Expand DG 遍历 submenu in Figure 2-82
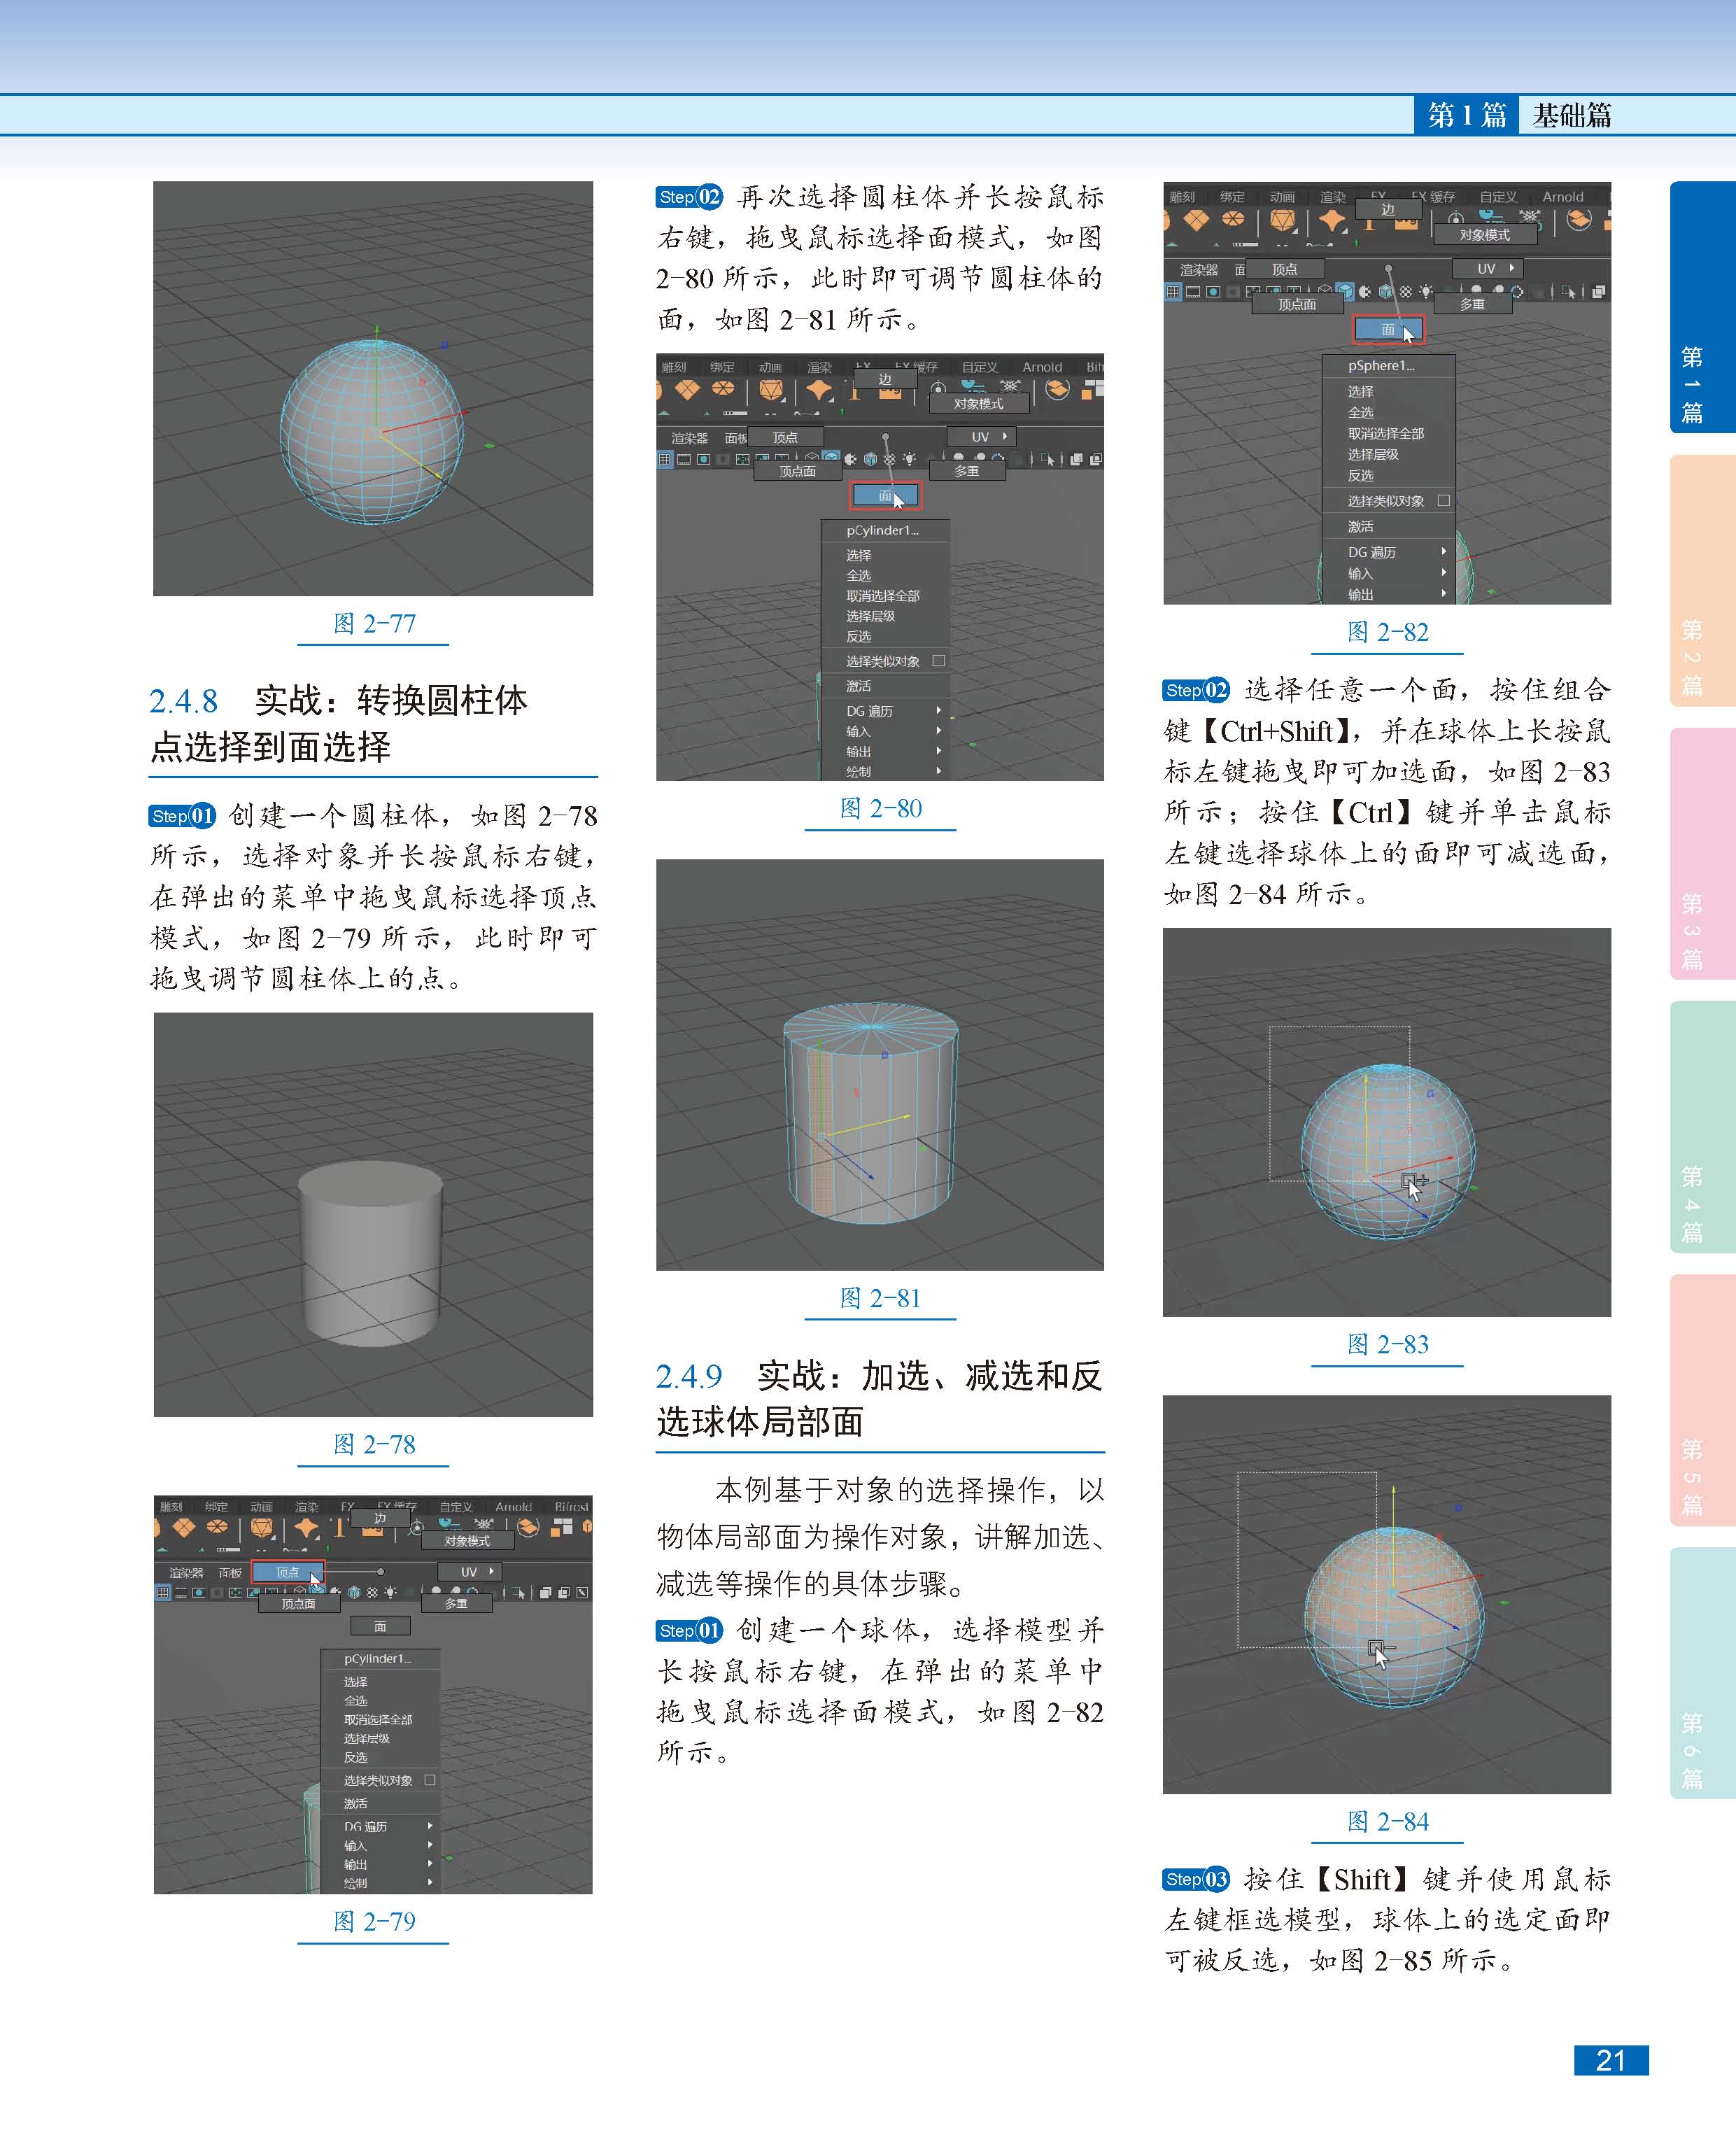This screenshot has width=1736, height=2149. tap(1388, 552)
